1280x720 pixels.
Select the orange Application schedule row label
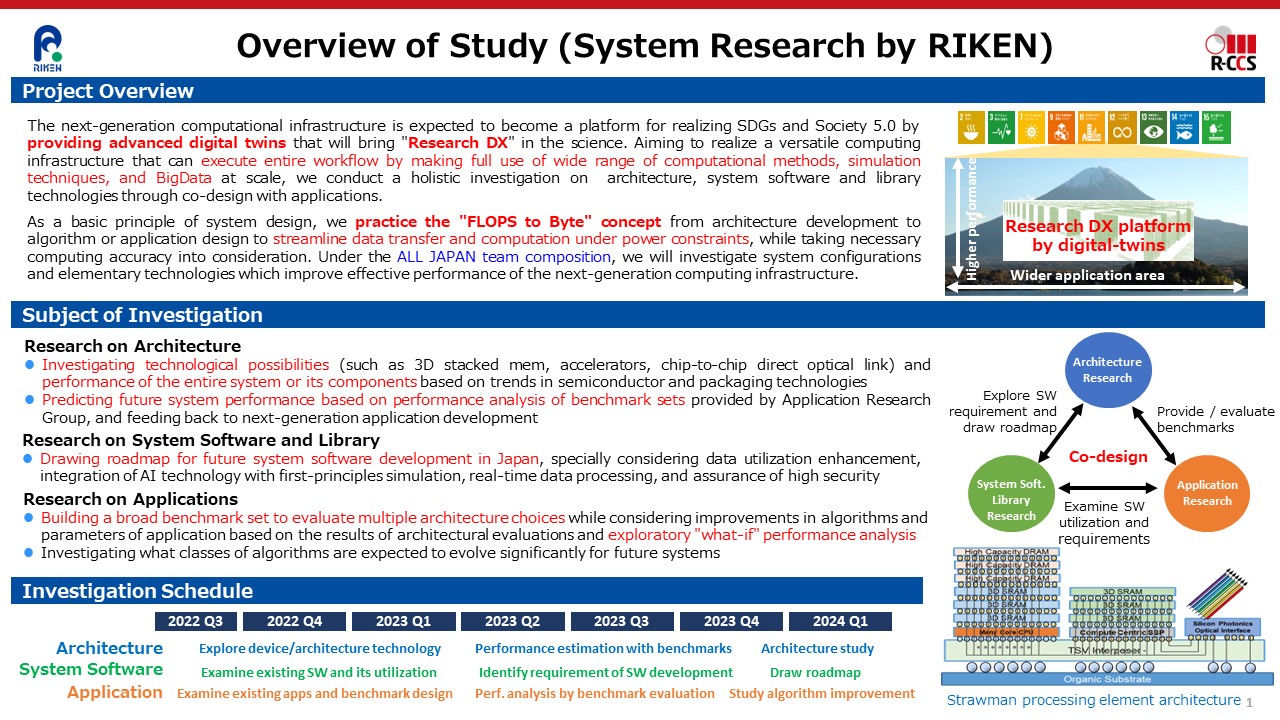115,692
